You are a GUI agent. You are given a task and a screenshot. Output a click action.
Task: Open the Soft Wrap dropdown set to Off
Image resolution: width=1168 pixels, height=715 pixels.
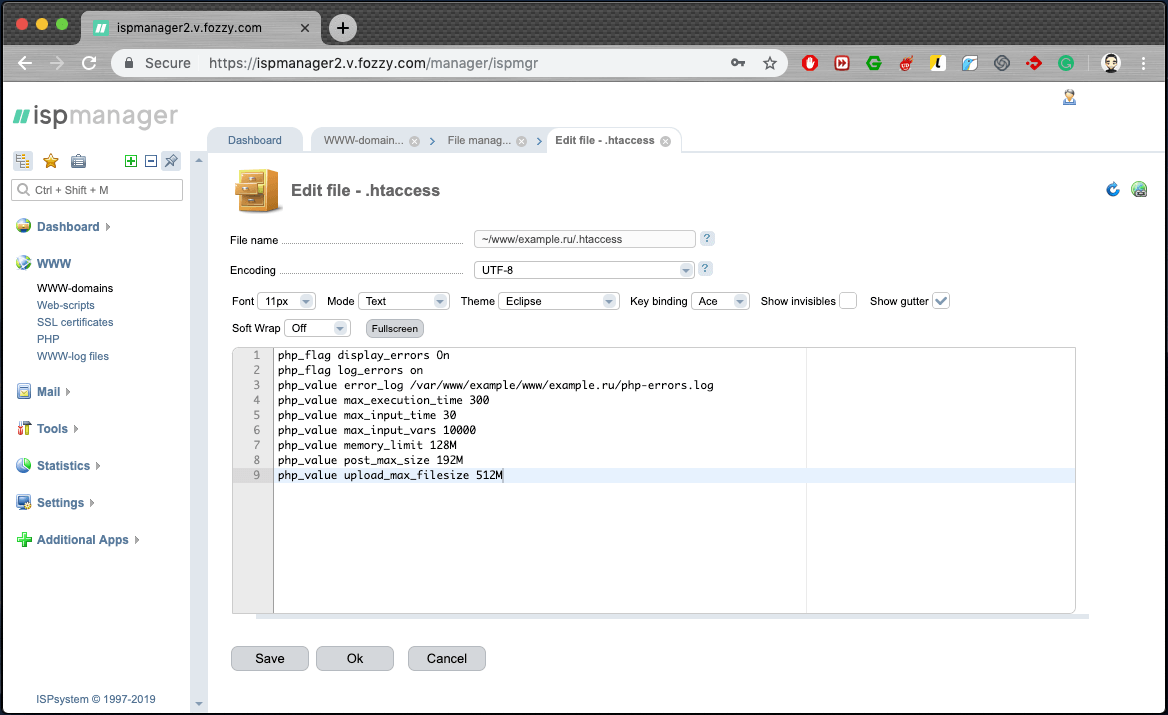click(x=317, y=327)
